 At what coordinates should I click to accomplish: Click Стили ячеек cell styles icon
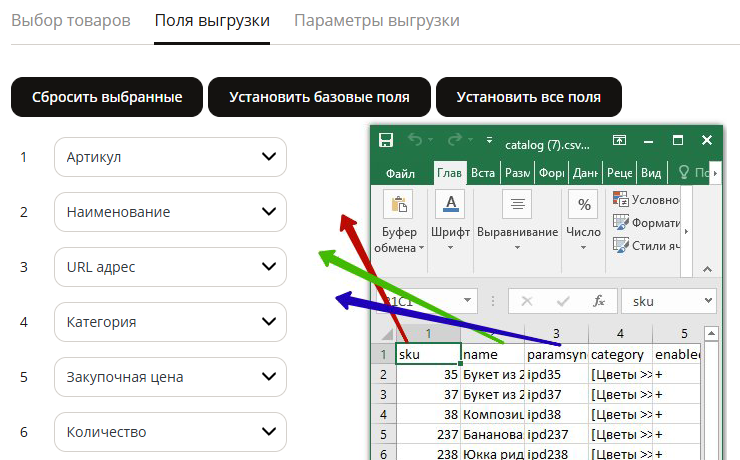click(621, 245)
